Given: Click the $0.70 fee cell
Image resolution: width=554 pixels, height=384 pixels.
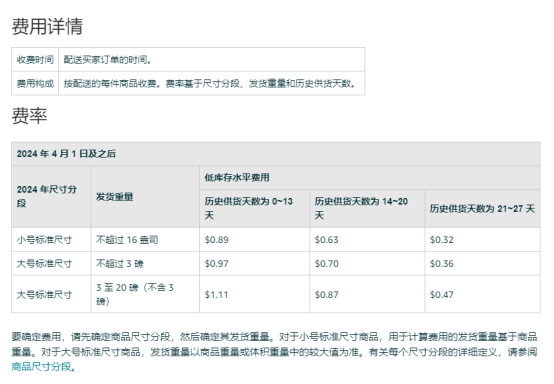Looking at the screenshot, I should (x=367, y=264).
